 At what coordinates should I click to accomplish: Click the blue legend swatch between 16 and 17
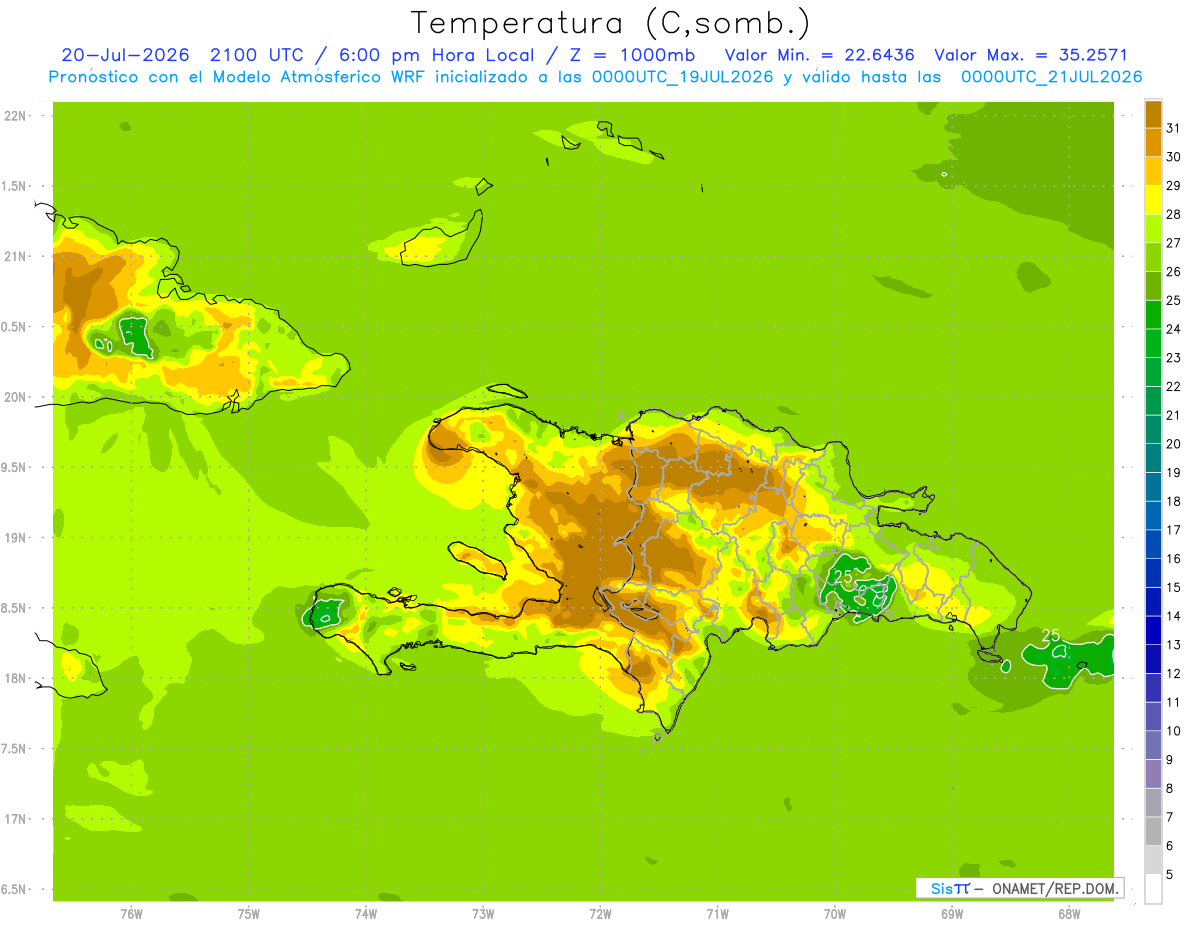(1153, 544)
